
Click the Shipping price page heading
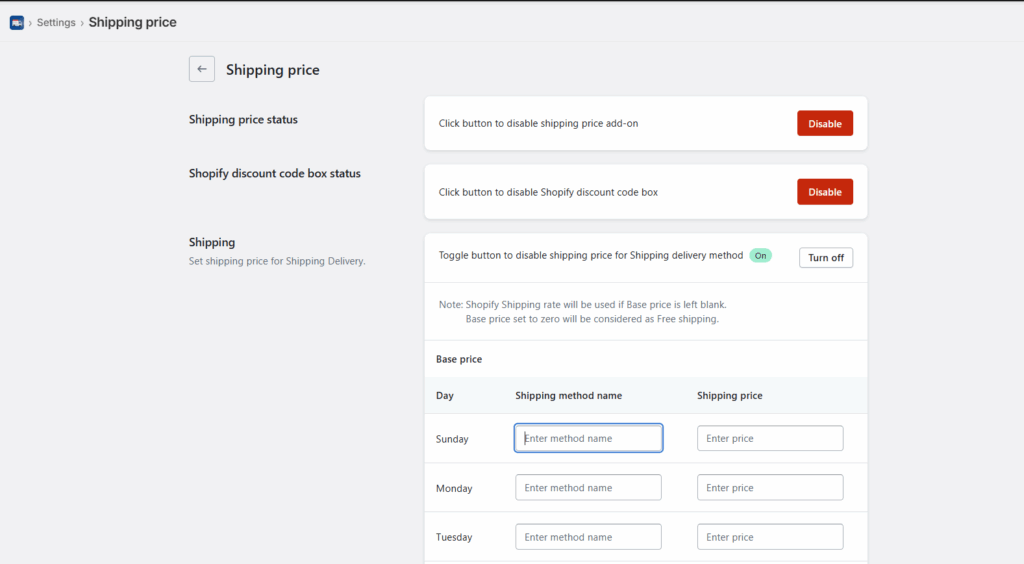pyautogui.click(x=272, y=70)
